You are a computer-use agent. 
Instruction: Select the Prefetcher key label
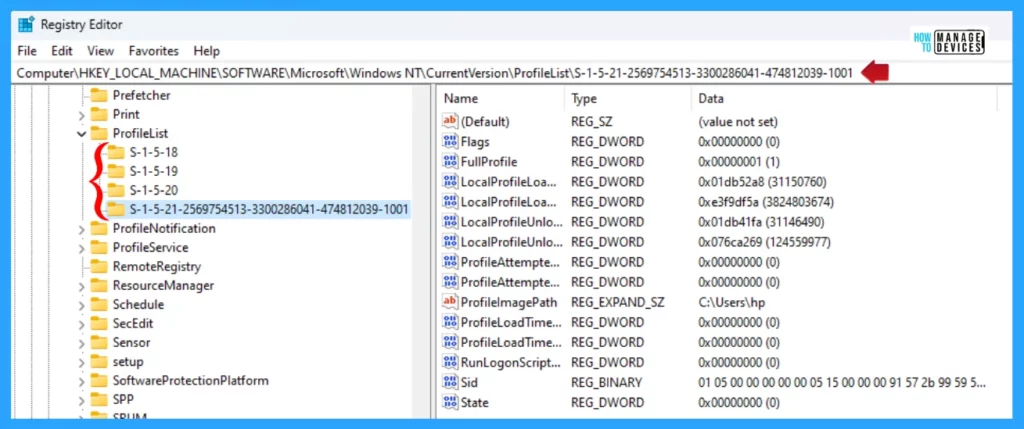click(x=142, y=95)
